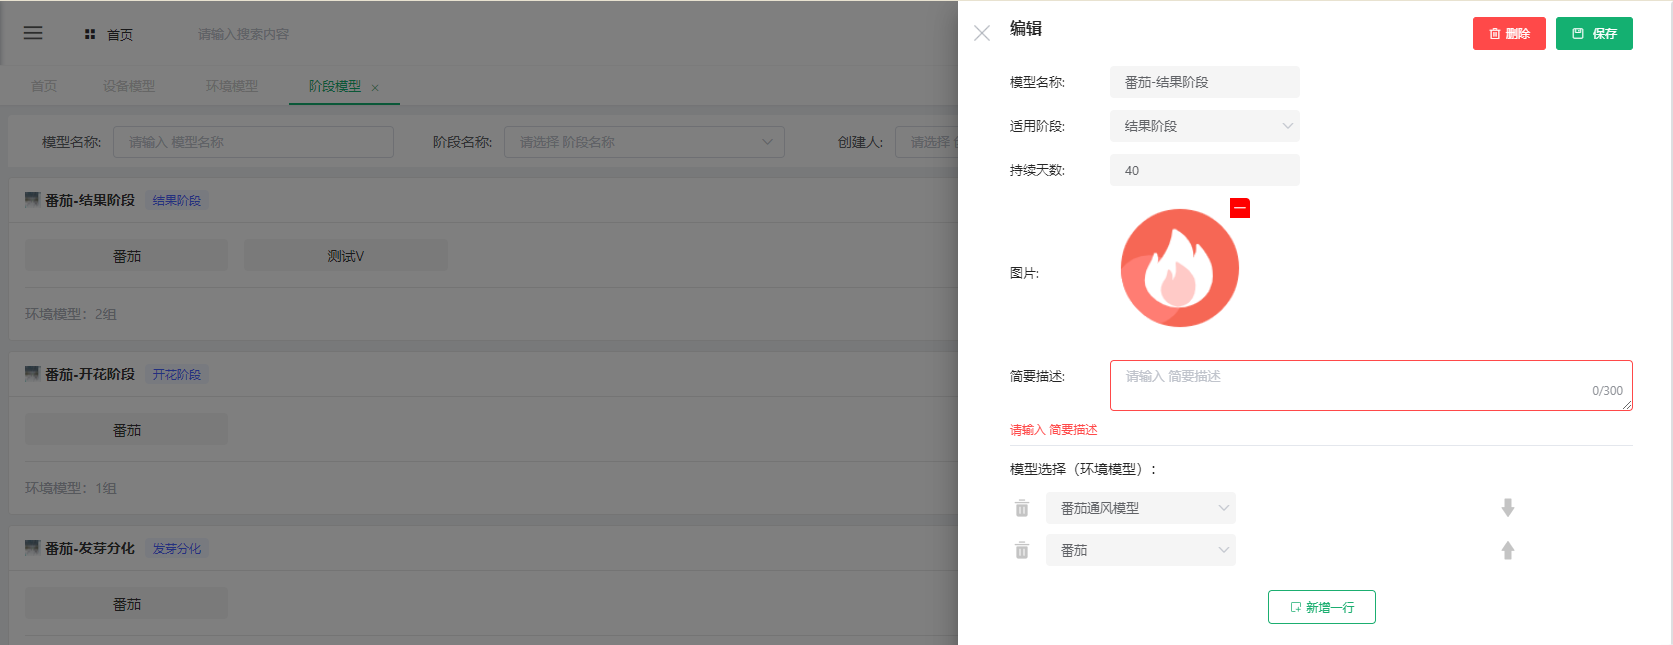
Task: Switch to the 环境模型 tab
Action: point(231,86)
